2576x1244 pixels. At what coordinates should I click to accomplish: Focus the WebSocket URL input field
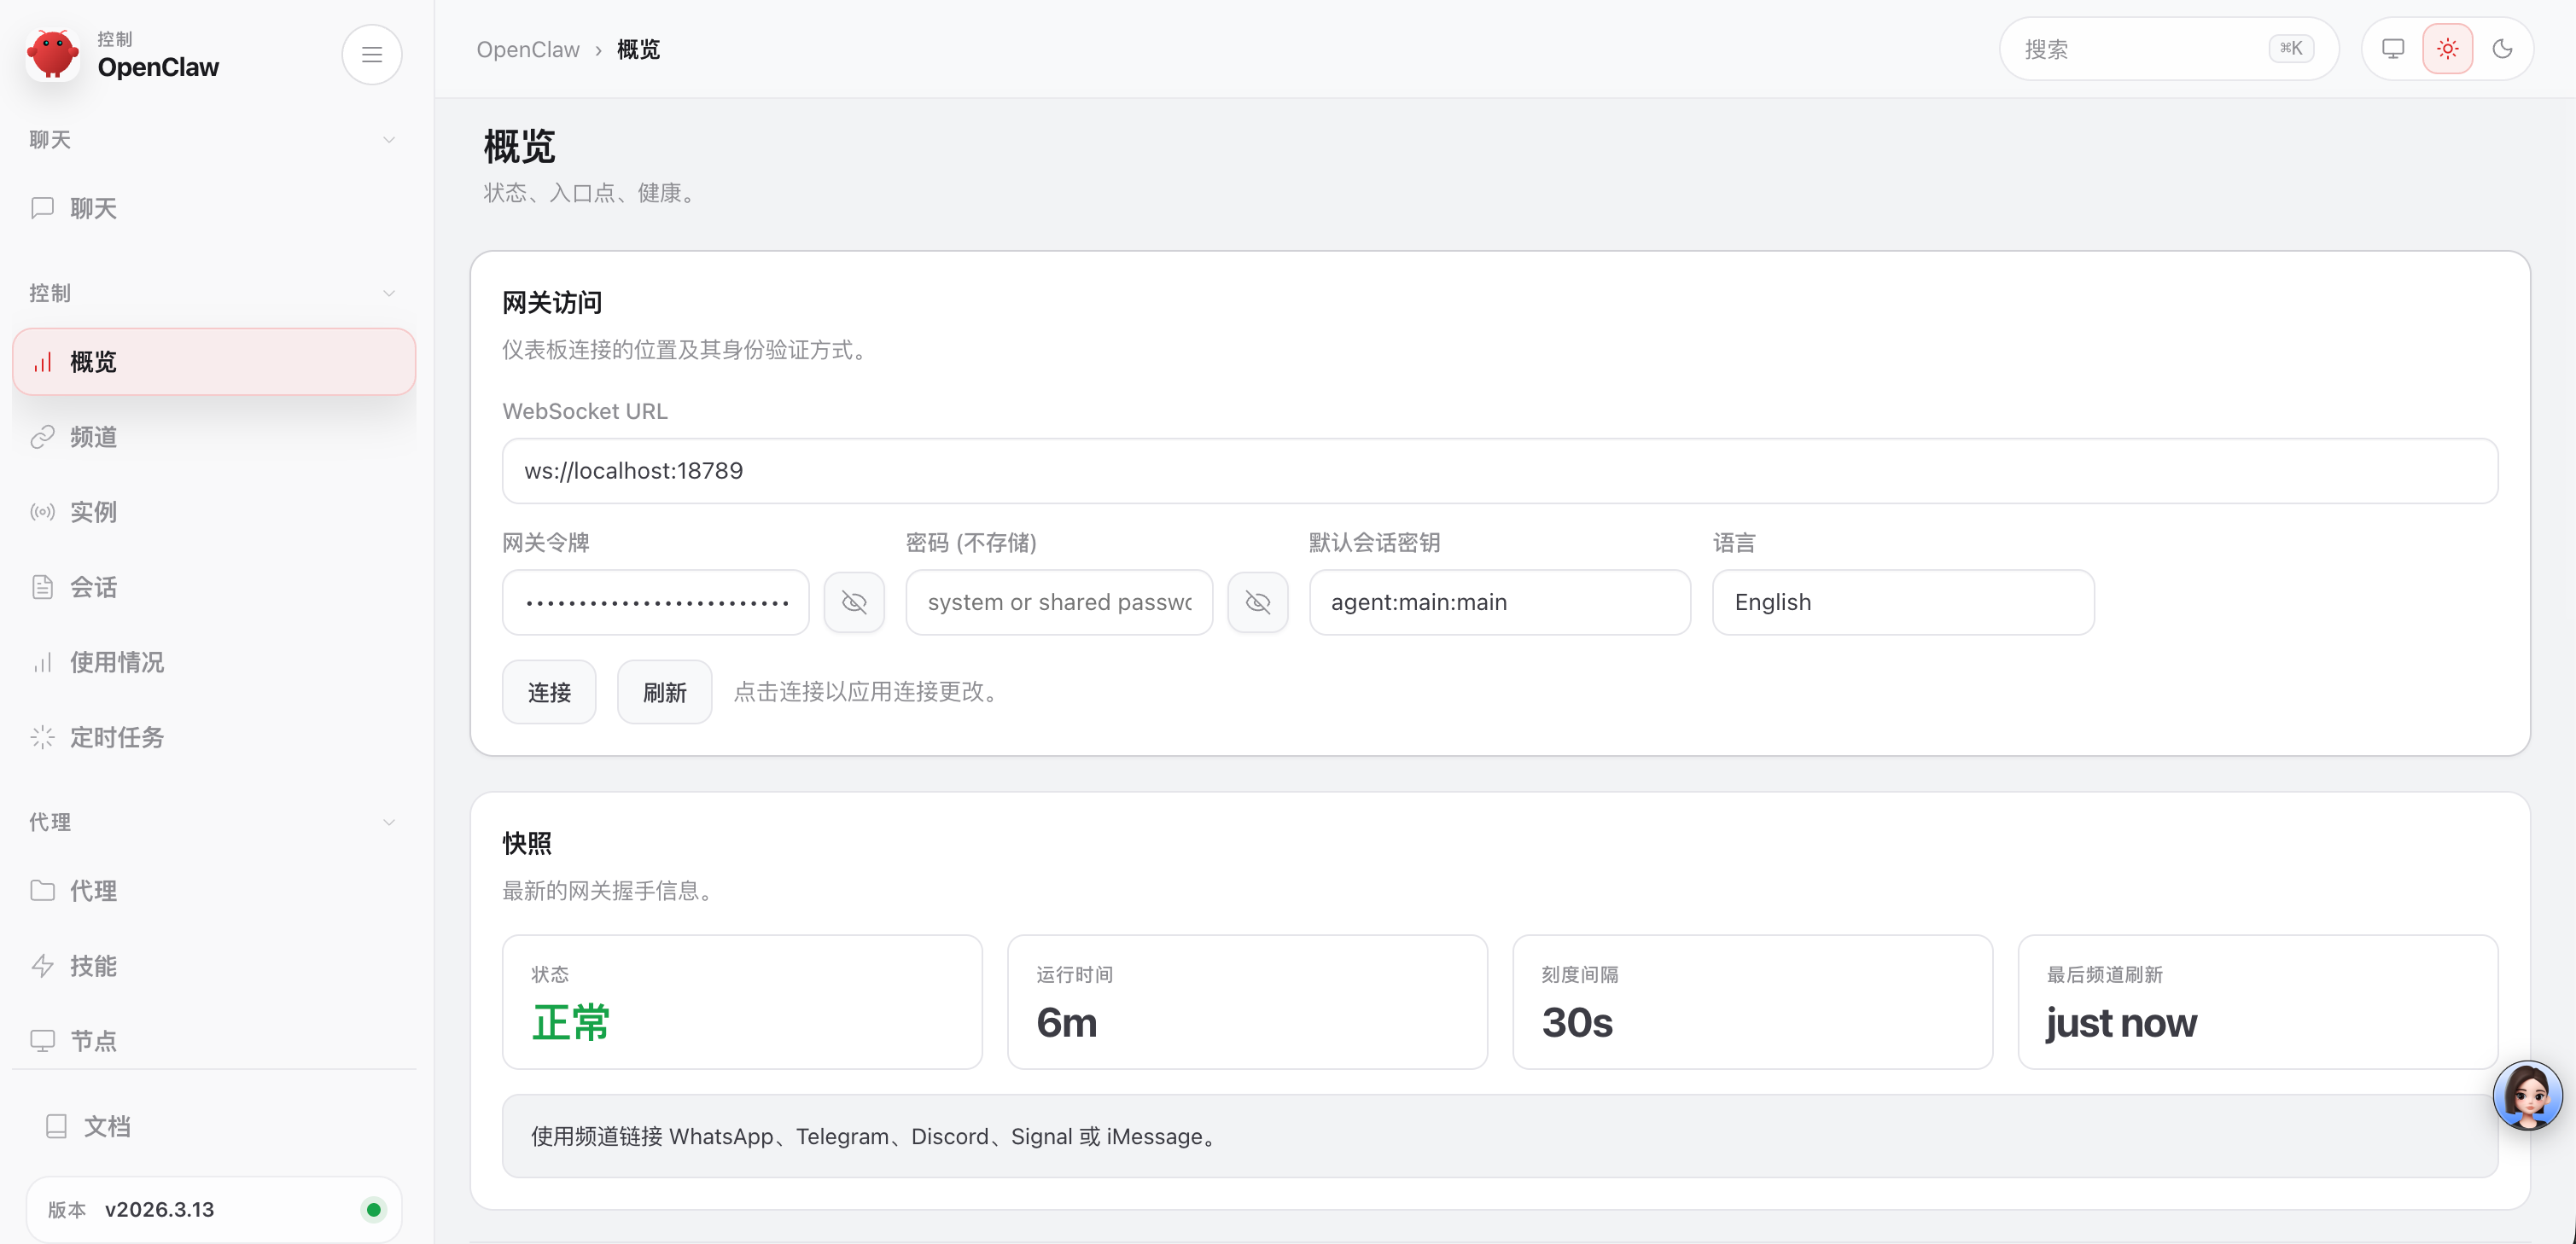[x=1499, y=471]
